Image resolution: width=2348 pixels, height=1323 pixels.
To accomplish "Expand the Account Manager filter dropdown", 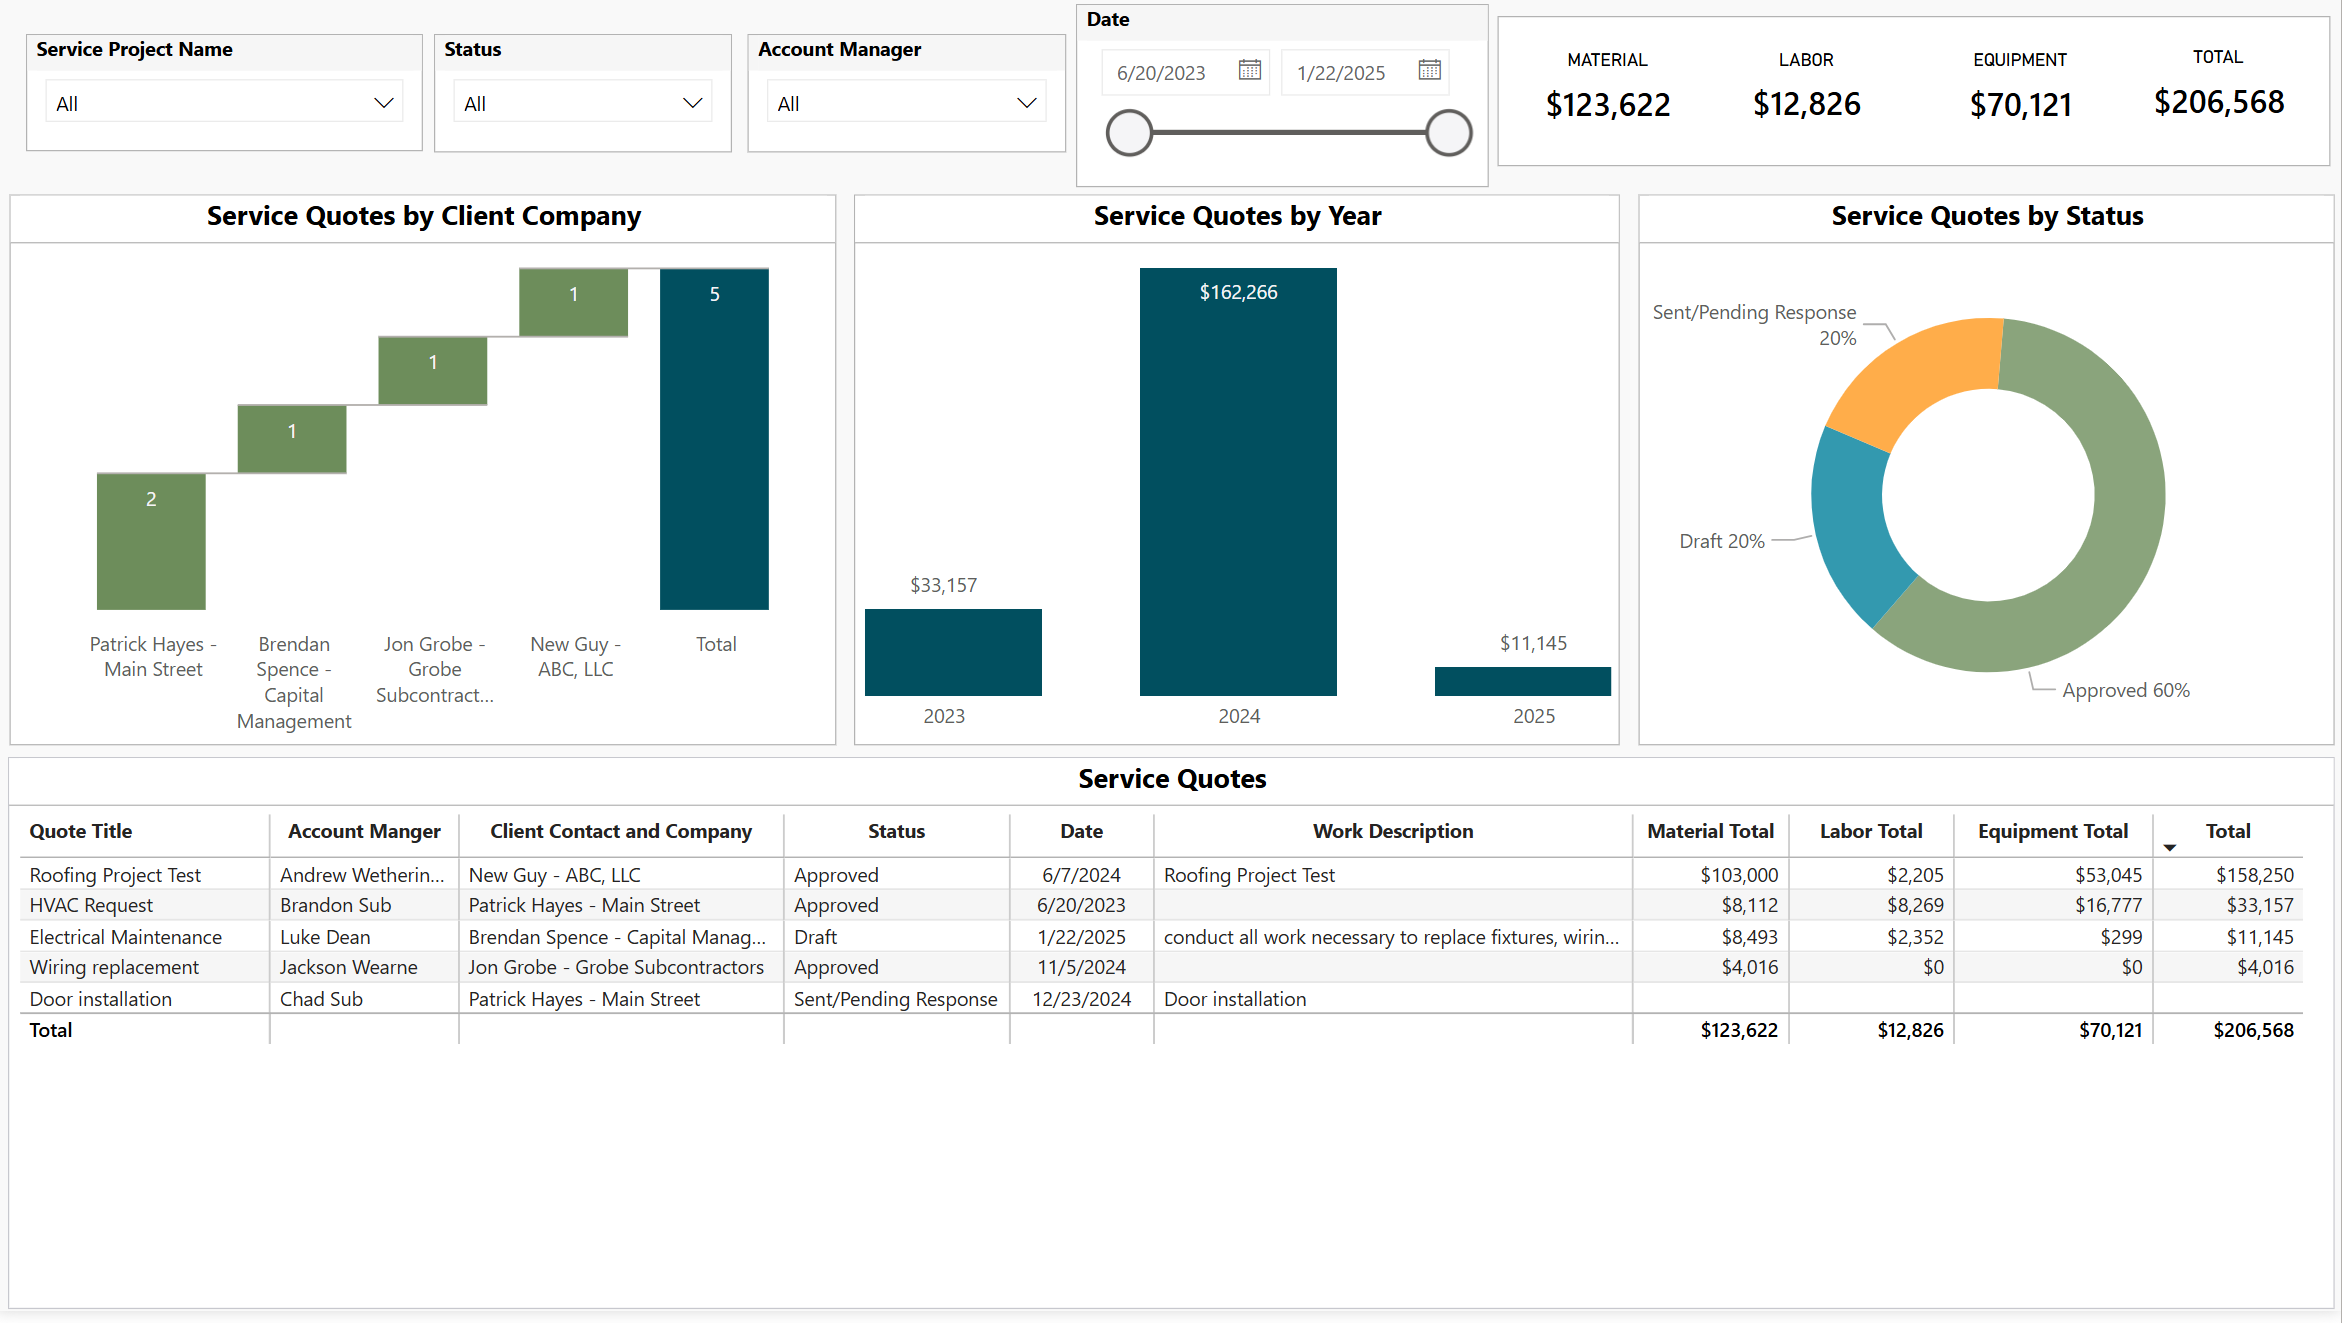I will [x=1026, y=103].
